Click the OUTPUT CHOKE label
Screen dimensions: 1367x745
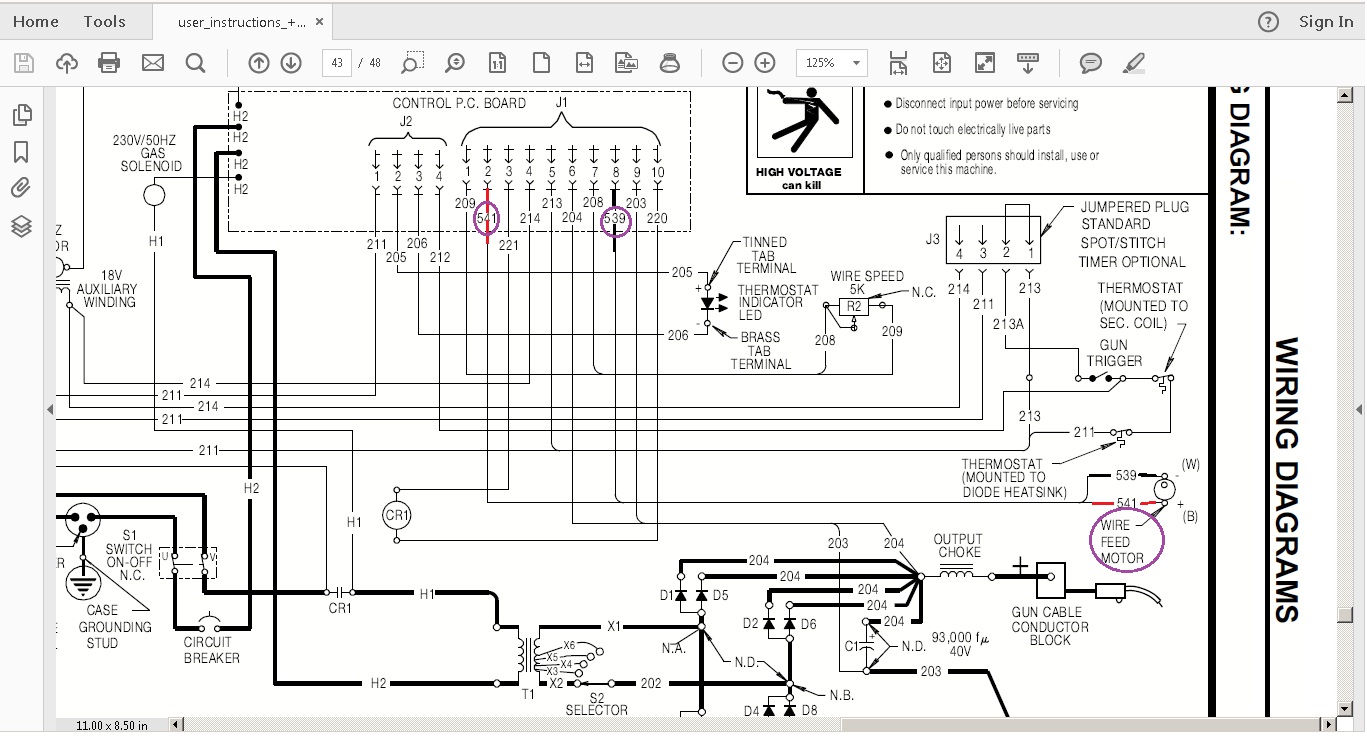coord(958,545)
